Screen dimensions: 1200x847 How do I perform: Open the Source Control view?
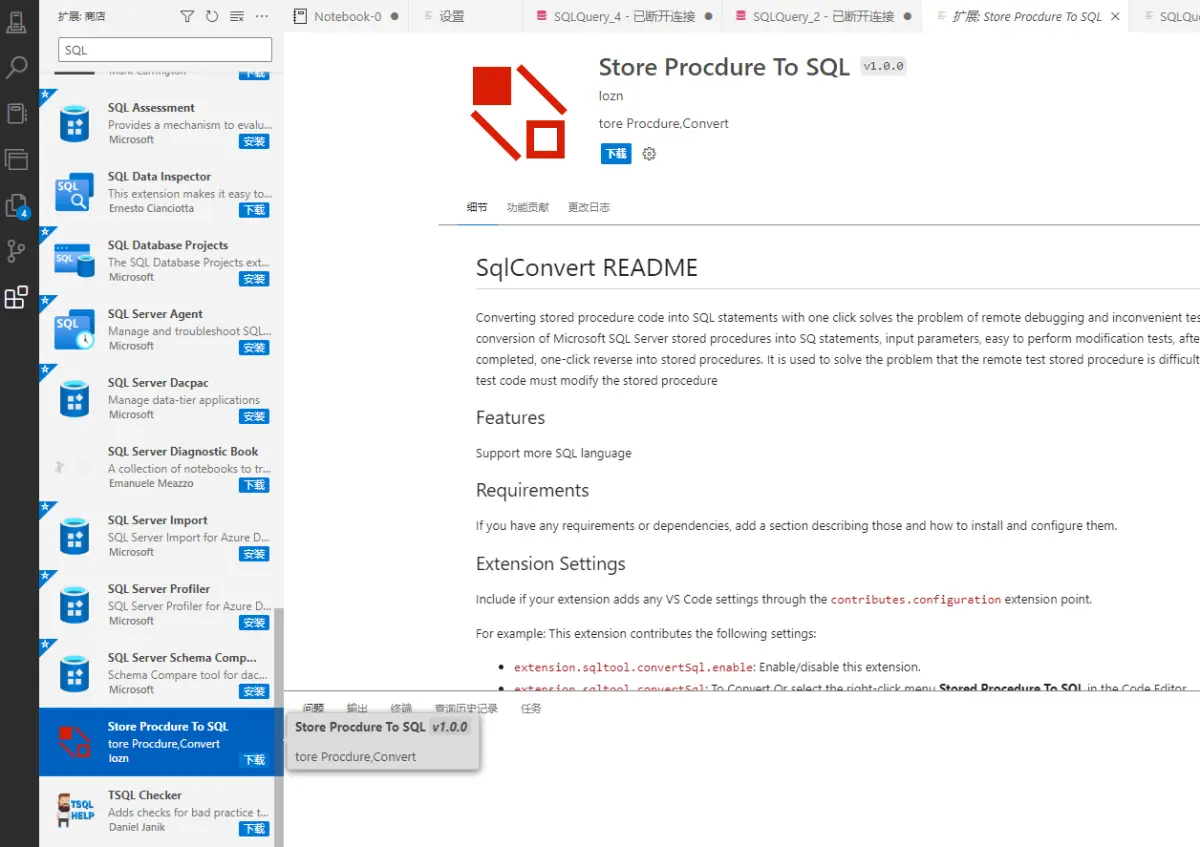pyautogui.click(x=17, y=251)
